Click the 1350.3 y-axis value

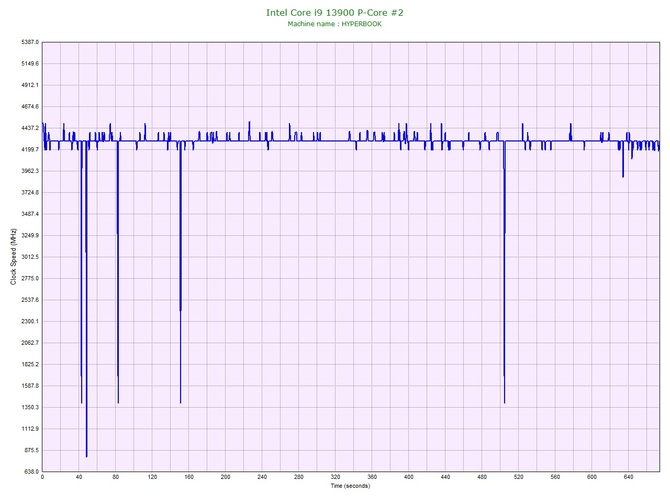(30, 407)
